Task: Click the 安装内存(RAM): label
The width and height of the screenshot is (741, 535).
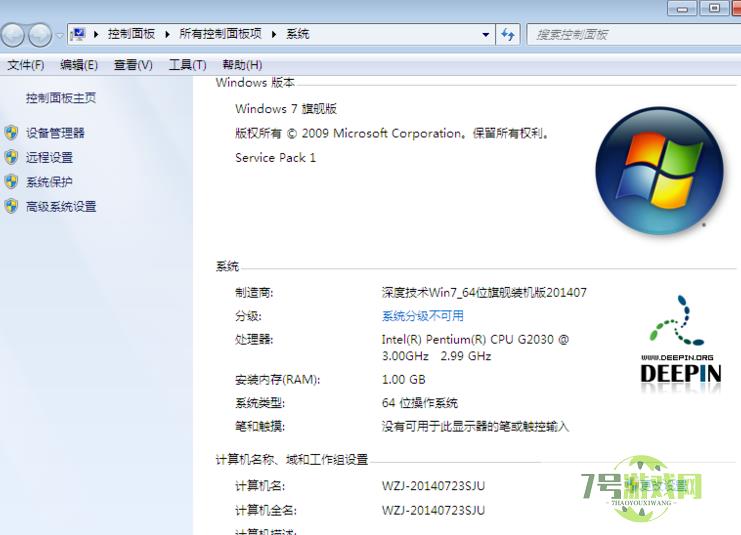Action: (x=277, y=380)
